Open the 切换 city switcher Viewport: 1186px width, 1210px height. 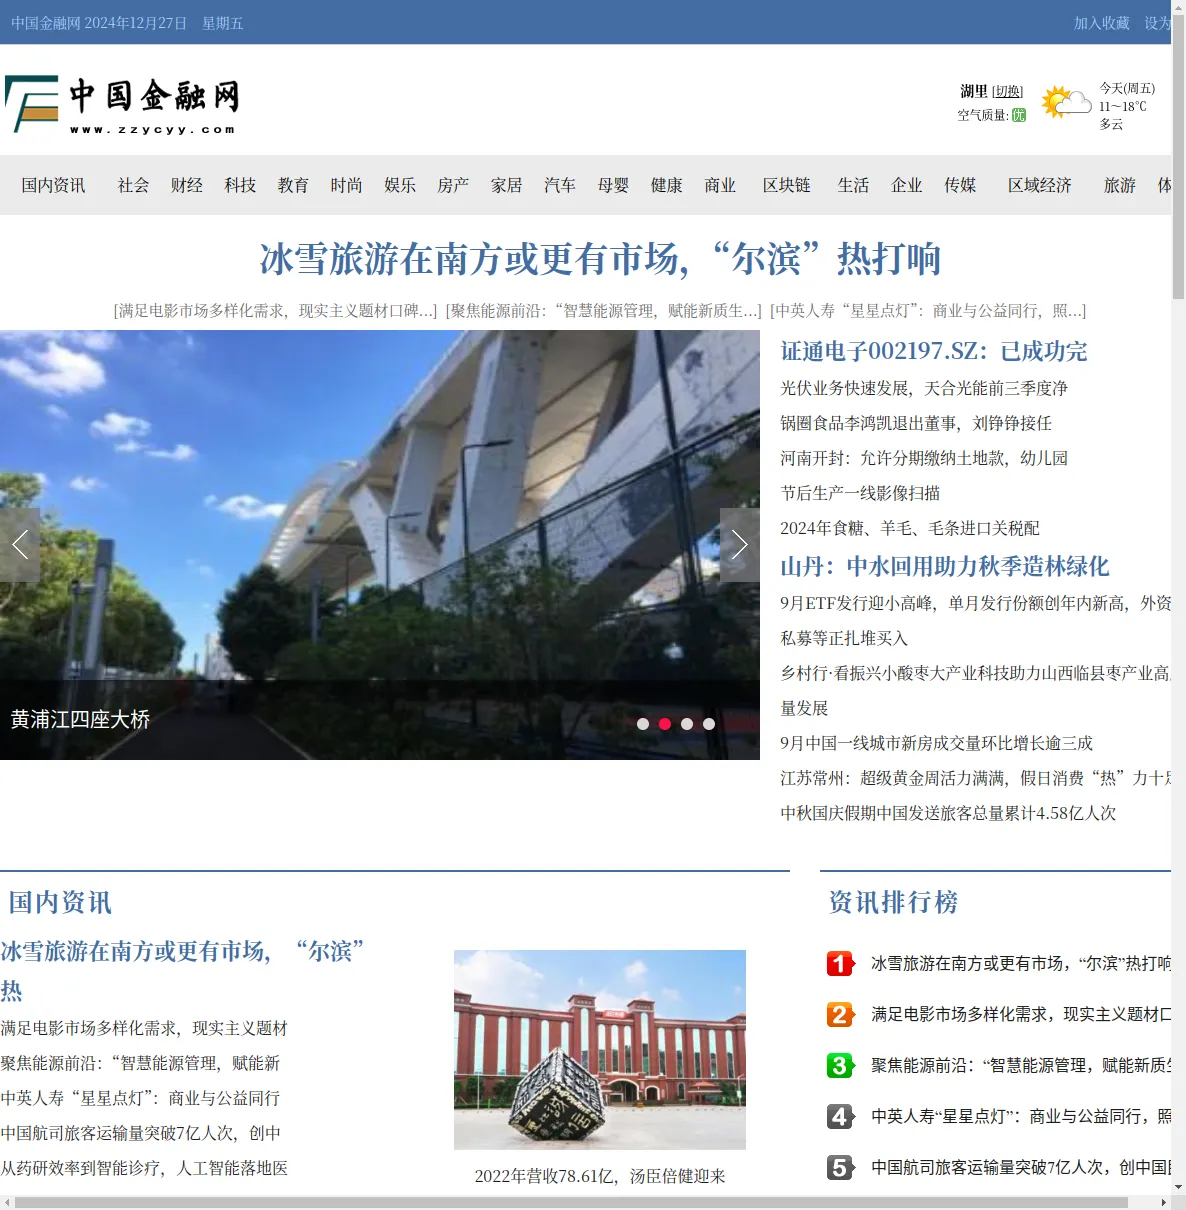(1008, 92)
